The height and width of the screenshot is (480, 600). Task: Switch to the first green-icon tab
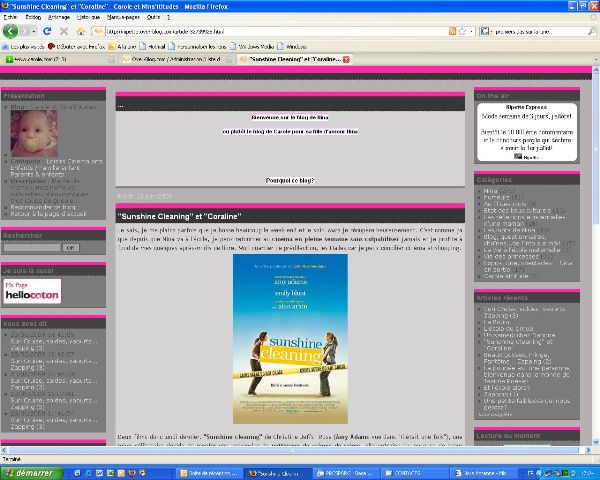(x=57, y=59)
